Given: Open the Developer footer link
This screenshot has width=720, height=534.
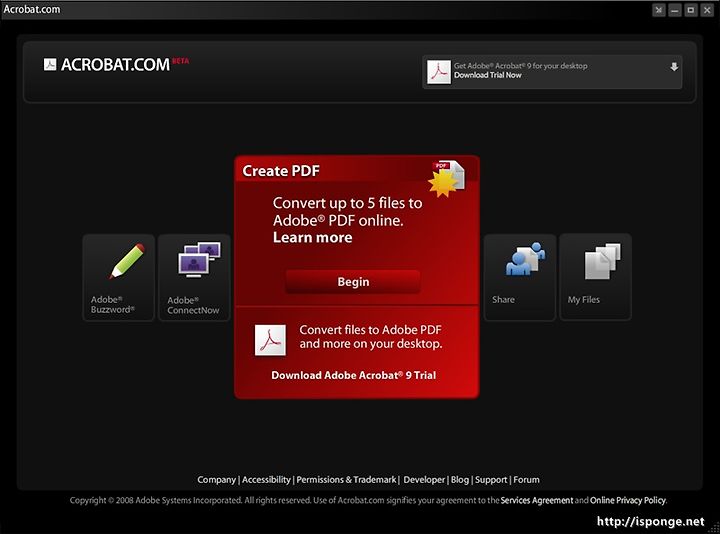Looking at the screenshot, I should 424,479.
